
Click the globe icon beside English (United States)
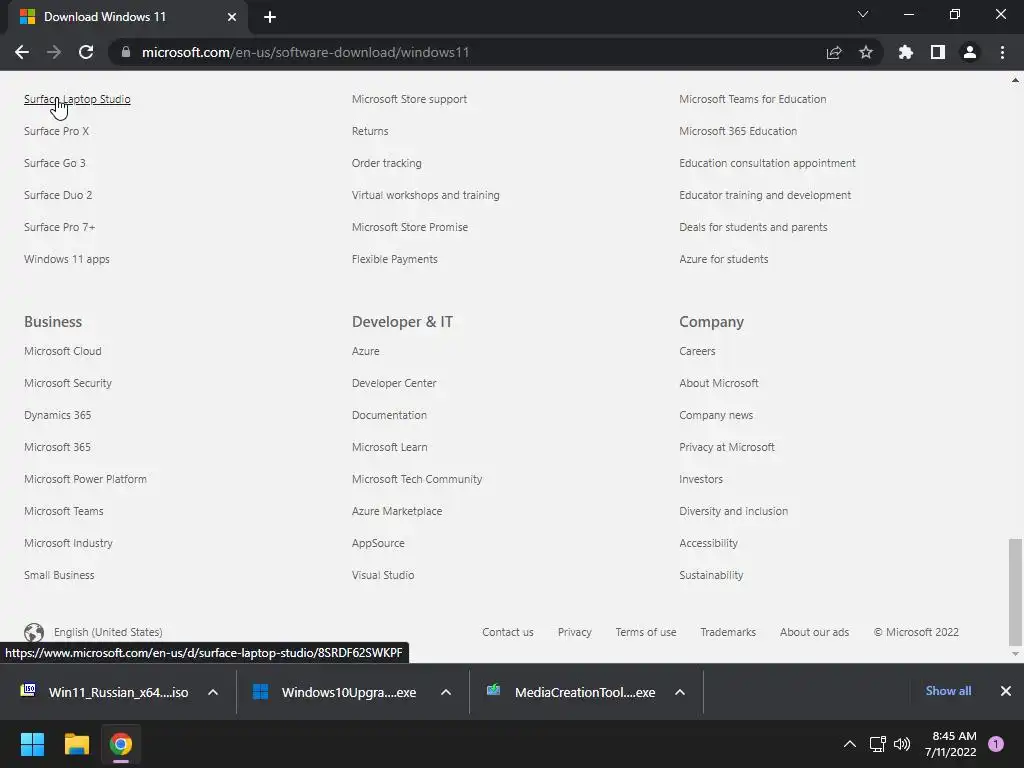pyautogui.click(x=34, y=632)
